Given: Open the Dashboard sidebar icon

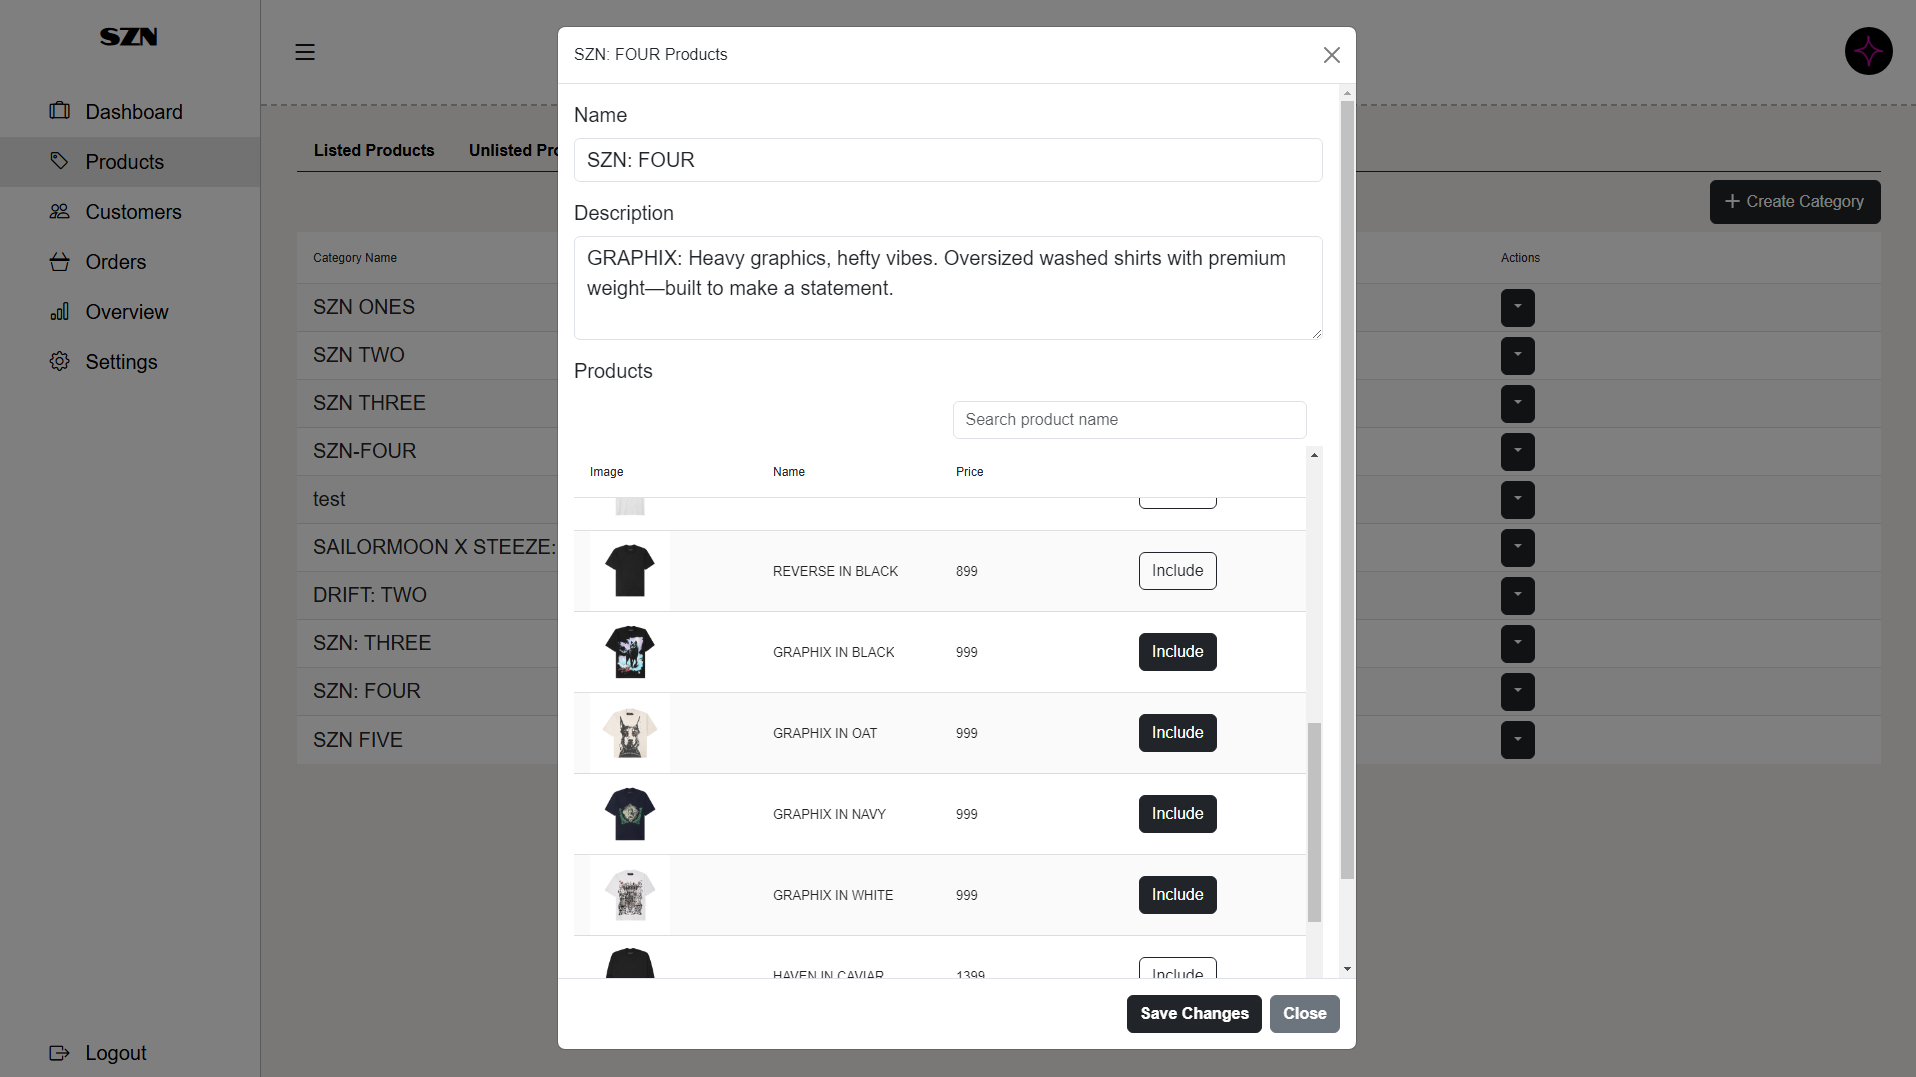Looking at the screenshot, I should point(60,111).
